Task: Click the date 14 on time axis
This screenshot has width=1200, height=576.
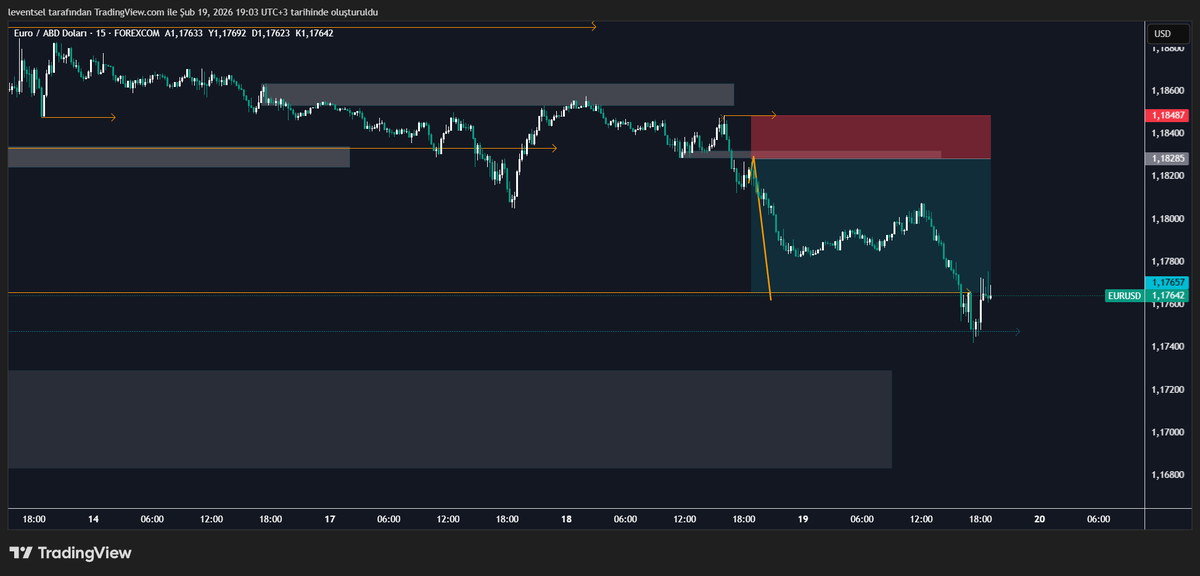Action: click(93, 520)
